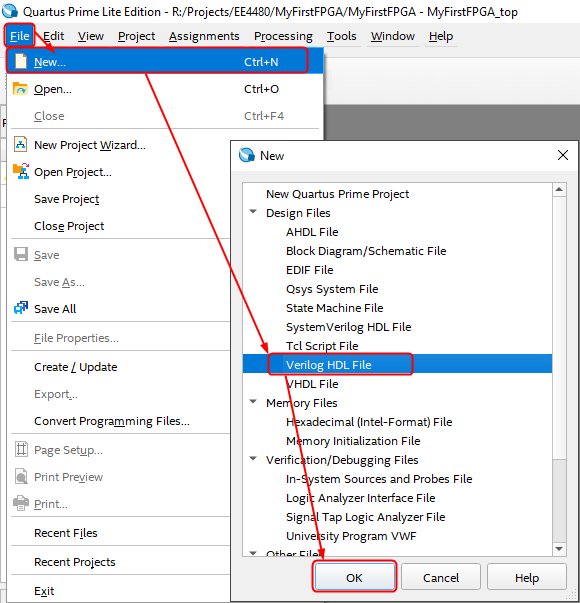Click the Save floppy disk icon
The height and width of the screenshot is (603, 580).
pos(21,255)
